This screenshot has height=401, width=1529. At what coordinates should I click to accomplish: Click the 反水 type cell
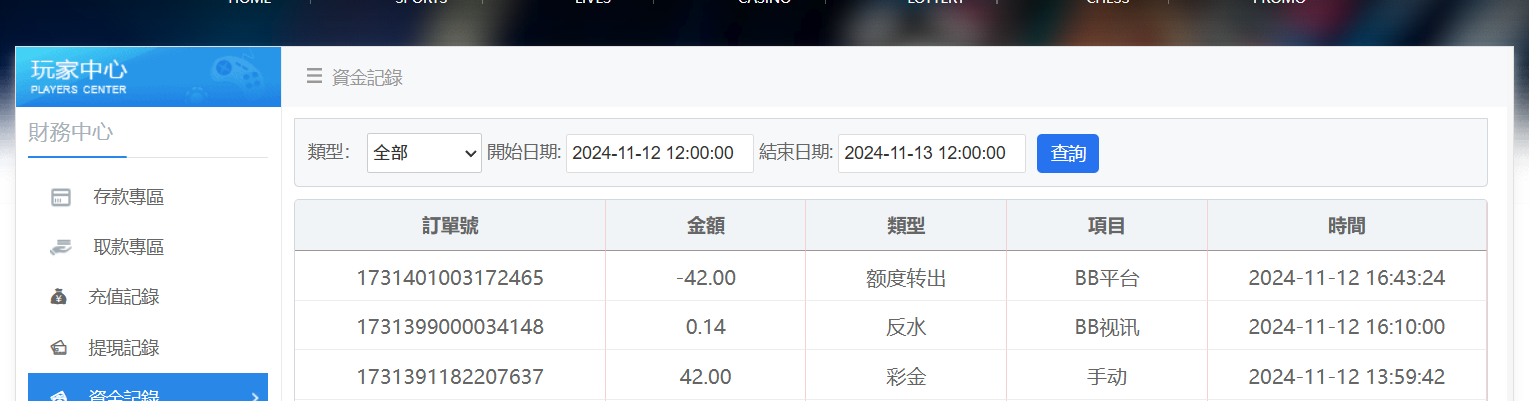tap(906, 328)
